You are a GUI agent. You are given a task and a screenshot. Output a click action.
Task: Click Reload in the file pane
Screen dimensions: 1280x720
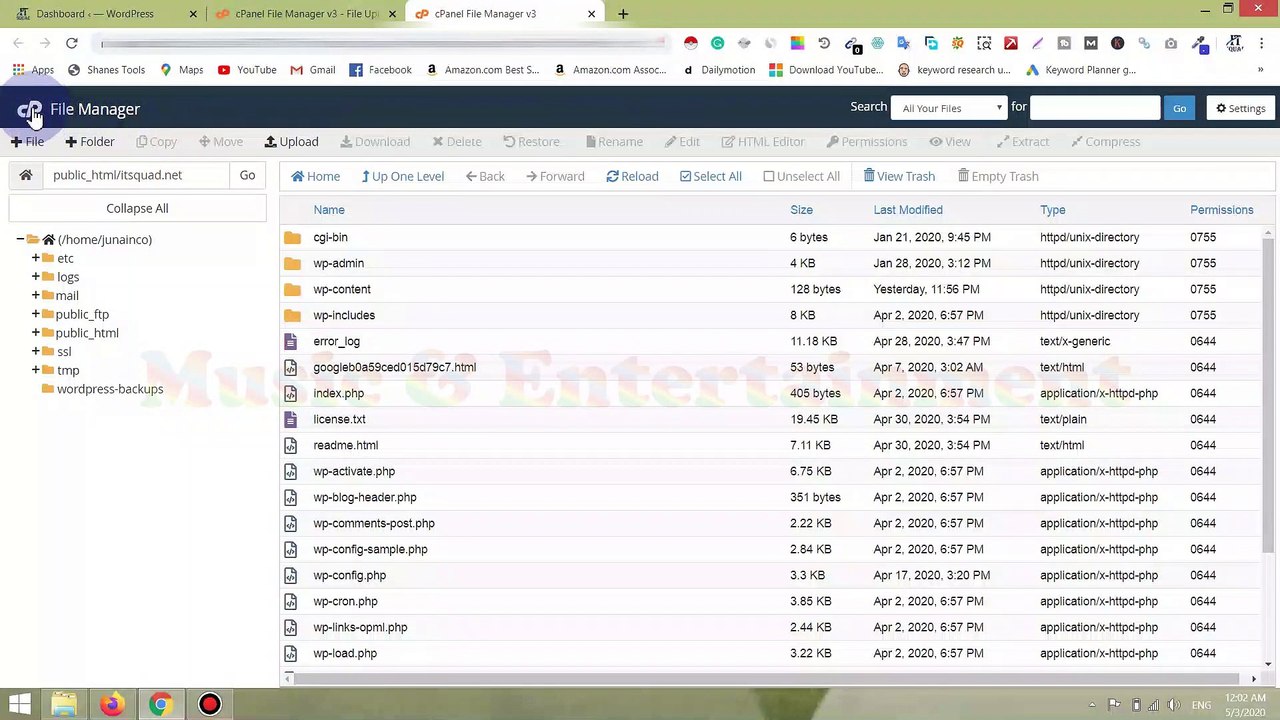[x=632, y=176]
